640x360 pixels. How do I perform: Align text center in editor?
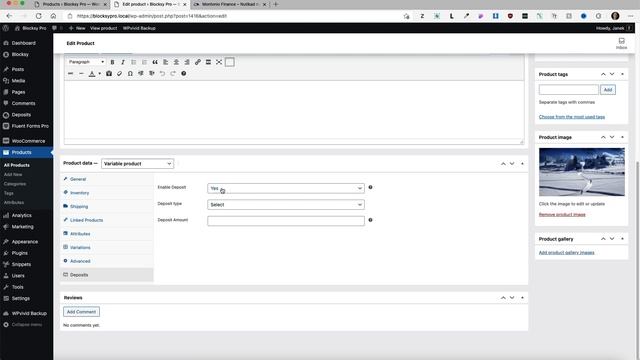176,62
